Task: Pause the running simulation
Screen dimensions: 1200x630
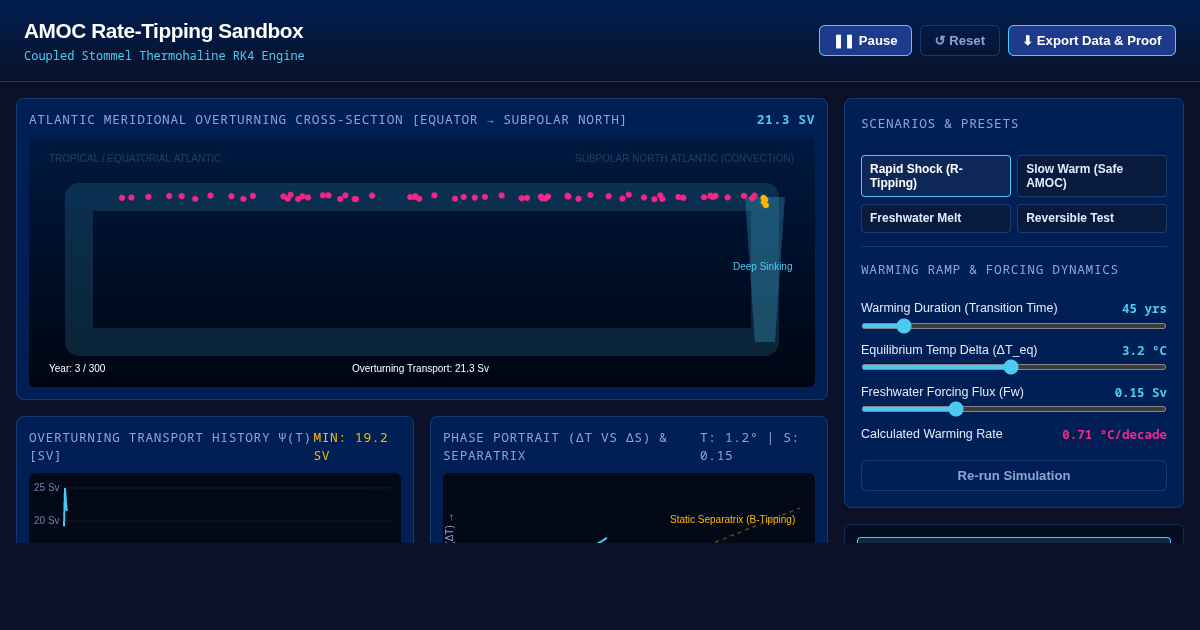Action: [865, 41]
